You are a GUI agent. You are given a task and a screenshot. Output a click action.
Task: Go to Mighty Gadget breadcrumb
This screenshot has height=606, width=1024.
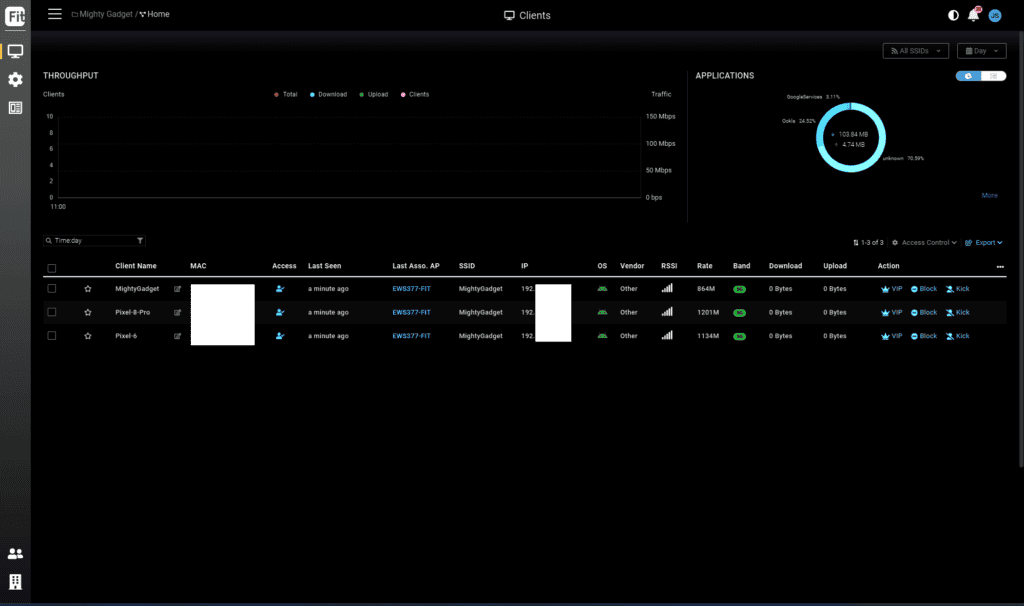[104, 15]
